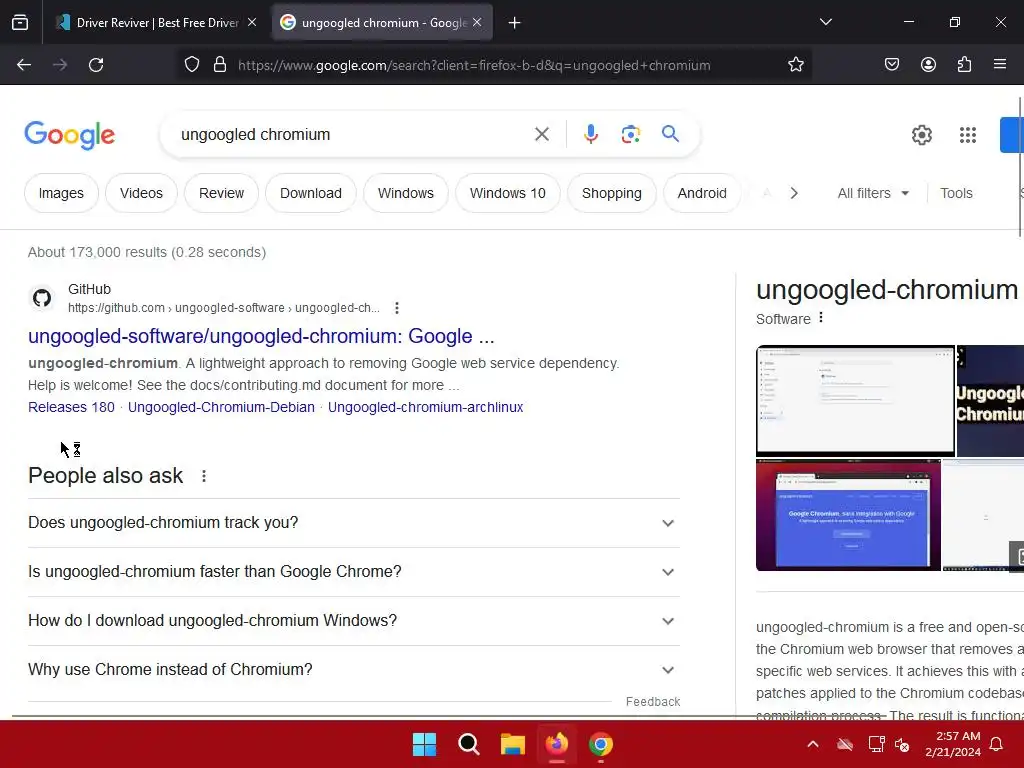List all tabs dropdown arrow
This screenshot has height=768, width=1024.
click(825, 22)
